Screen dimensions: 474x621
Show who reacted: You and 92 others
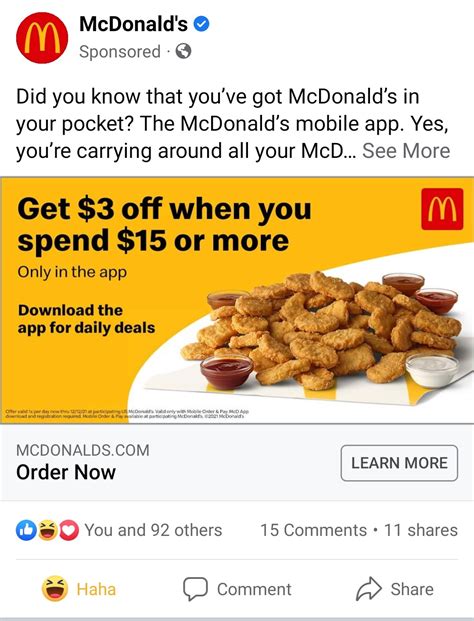click(153, 530)
